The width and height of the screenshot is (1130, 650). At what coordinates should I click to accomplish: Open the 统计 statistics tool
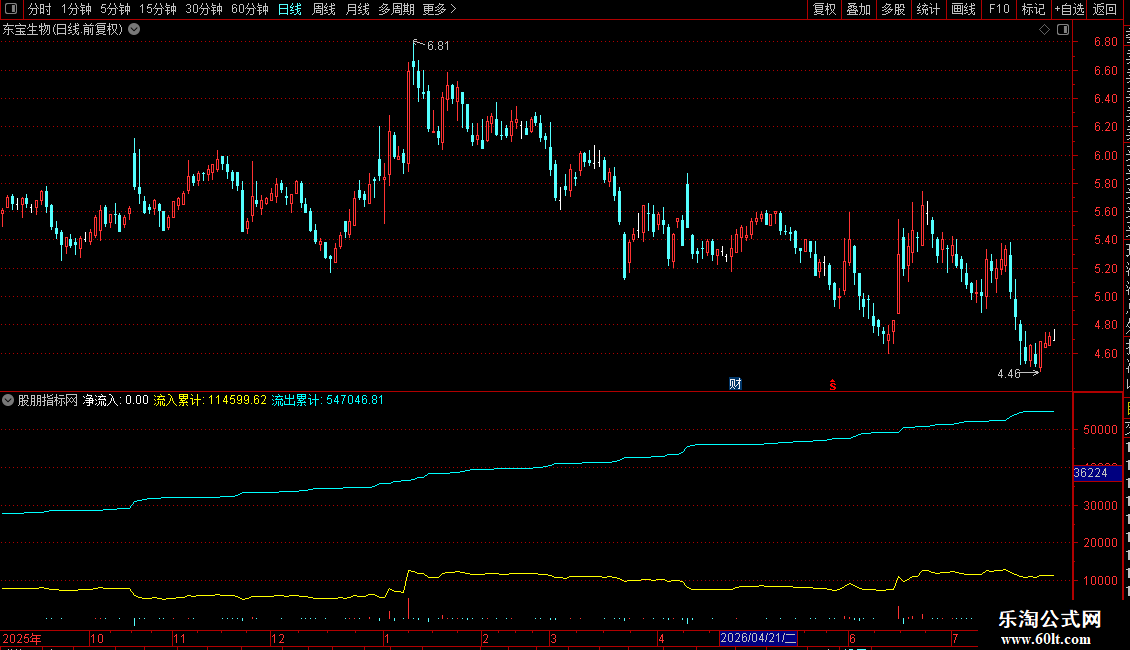(x=927, y=9)
